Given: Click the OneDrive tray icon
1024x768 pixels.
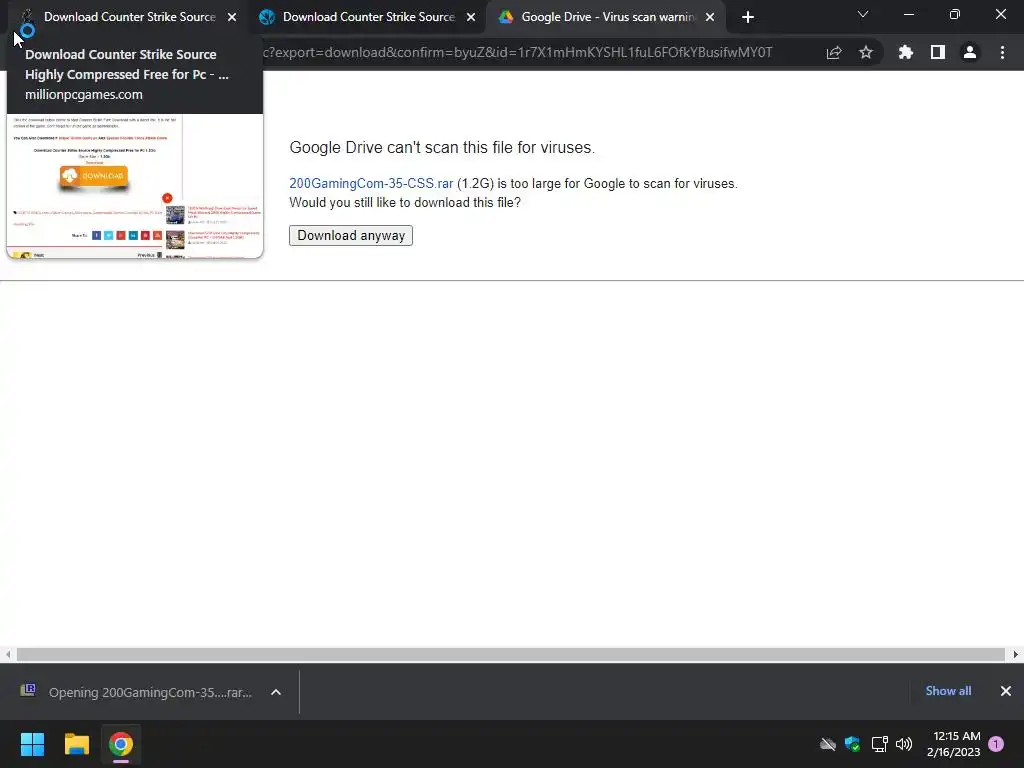Looking at the screenshot, I should tap(827, 744).
